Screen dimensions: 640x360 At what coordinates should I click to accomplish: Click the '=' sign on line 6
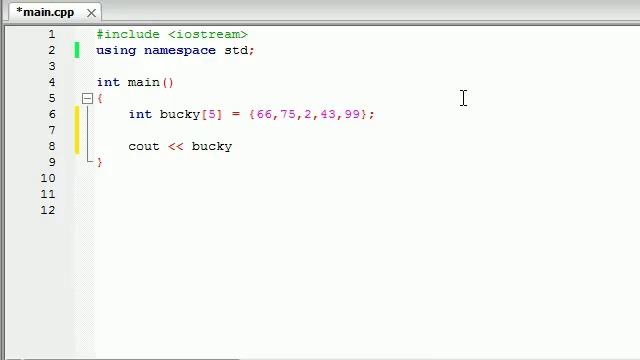[236, 115]
